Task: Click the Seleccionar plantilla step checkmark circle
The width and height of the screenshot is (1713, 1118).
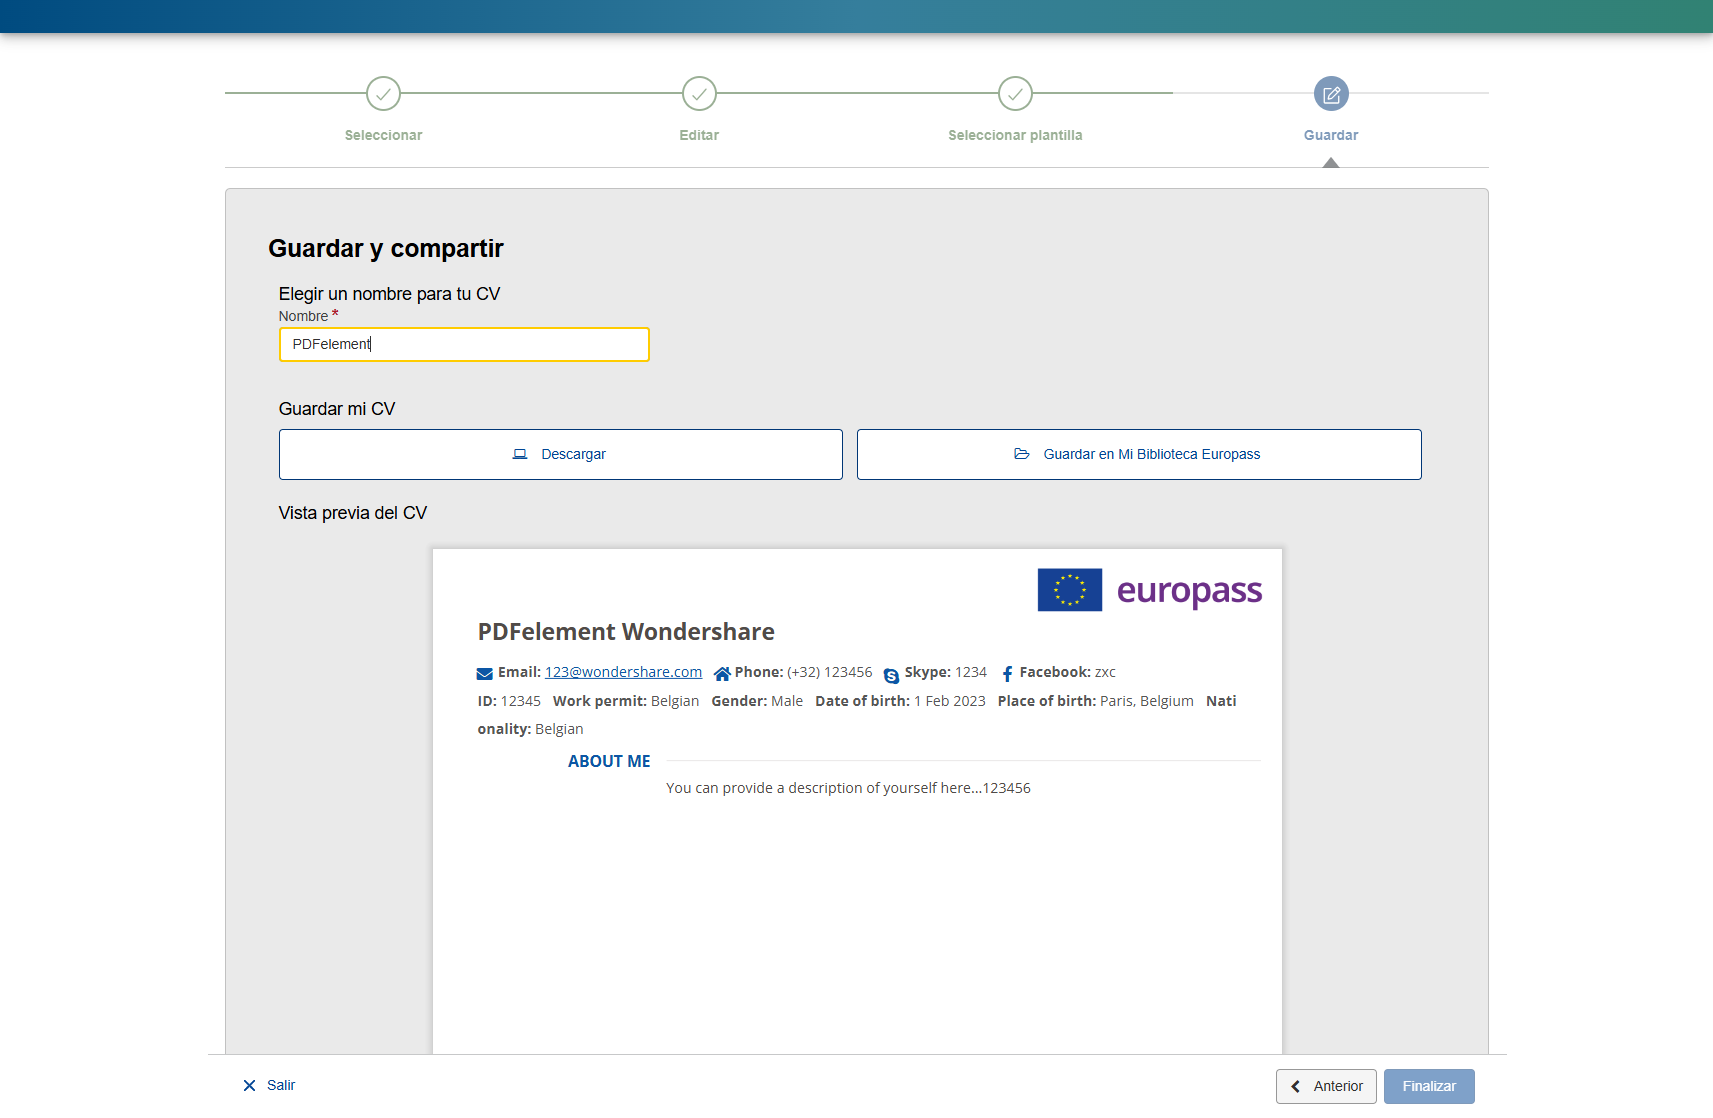Action: coord(1015,94)
